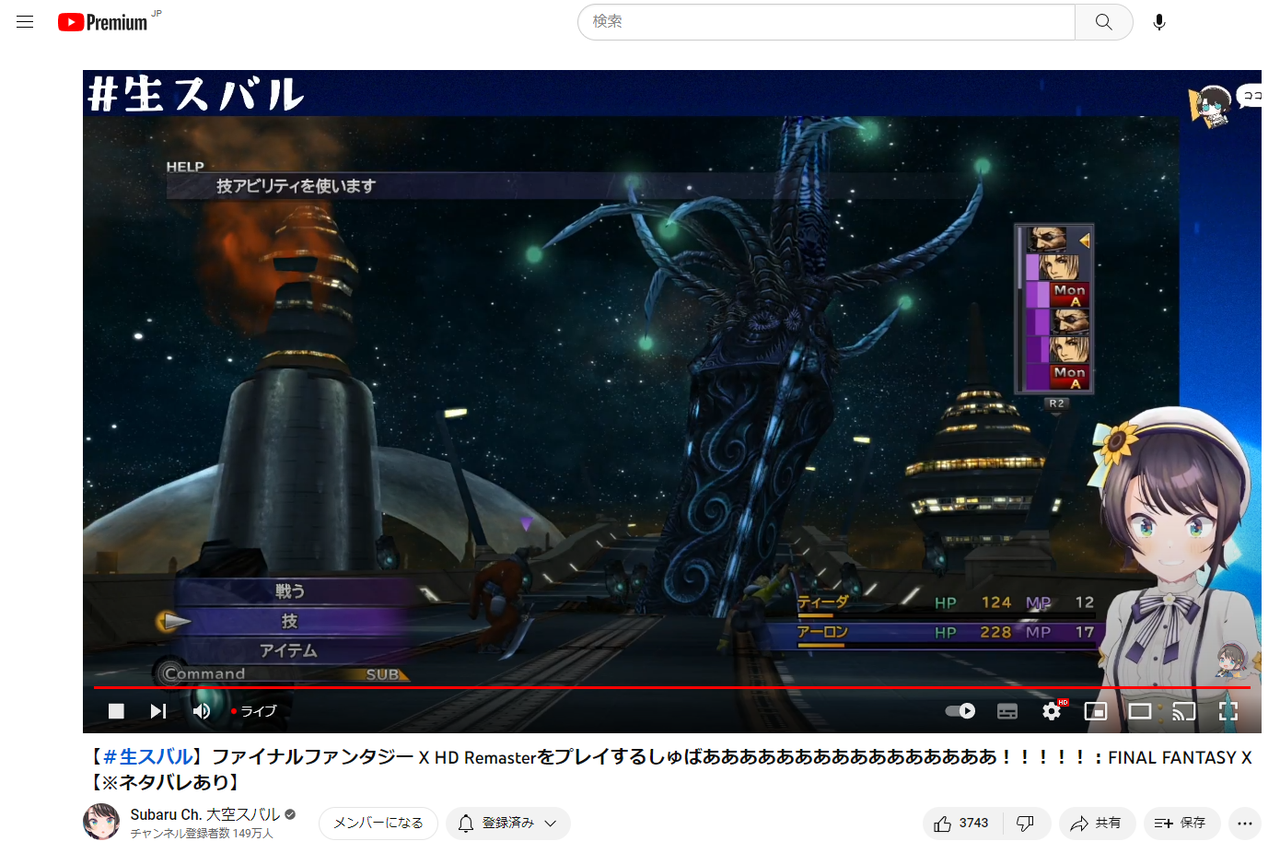
Task: Open the Subaru Ch. channel avatar
Action: [101, 822]
